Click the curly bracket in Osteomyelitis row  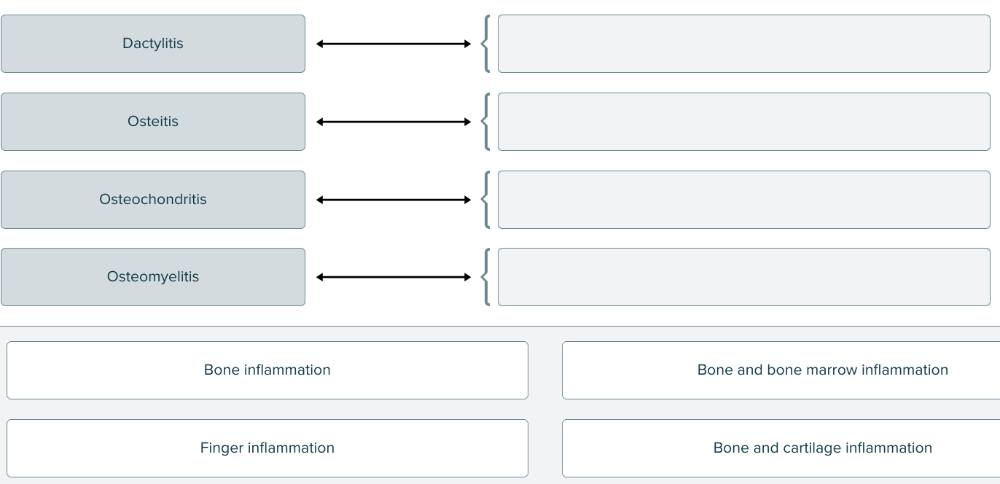coord(485,277)
